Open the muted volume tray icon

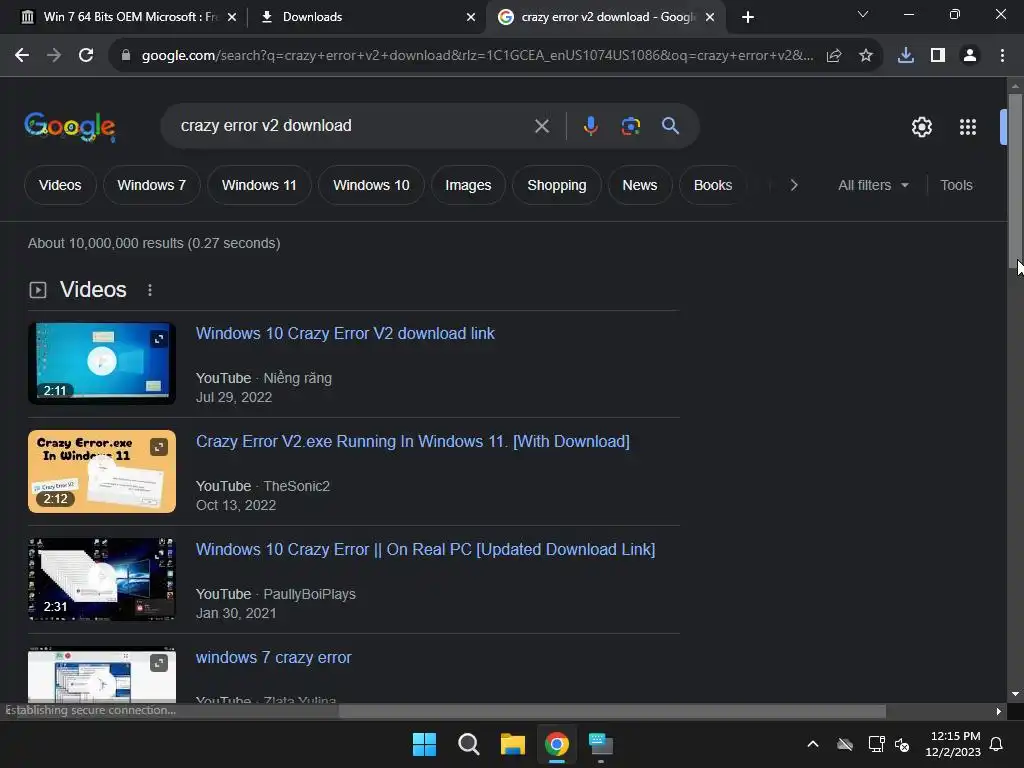[902, 744]
